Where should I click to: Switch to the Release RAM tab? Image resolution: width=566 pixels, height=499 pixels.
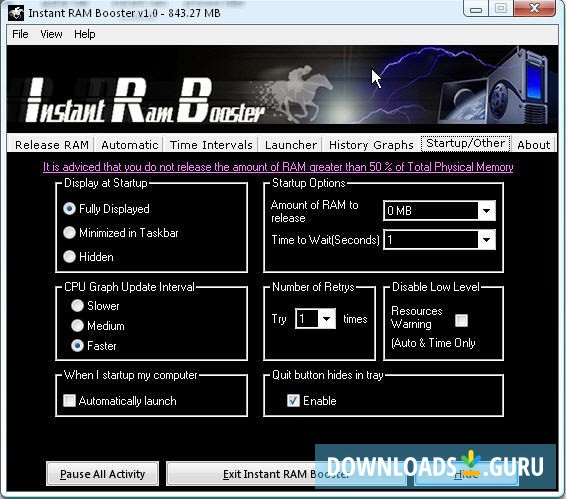click(51, 145)
